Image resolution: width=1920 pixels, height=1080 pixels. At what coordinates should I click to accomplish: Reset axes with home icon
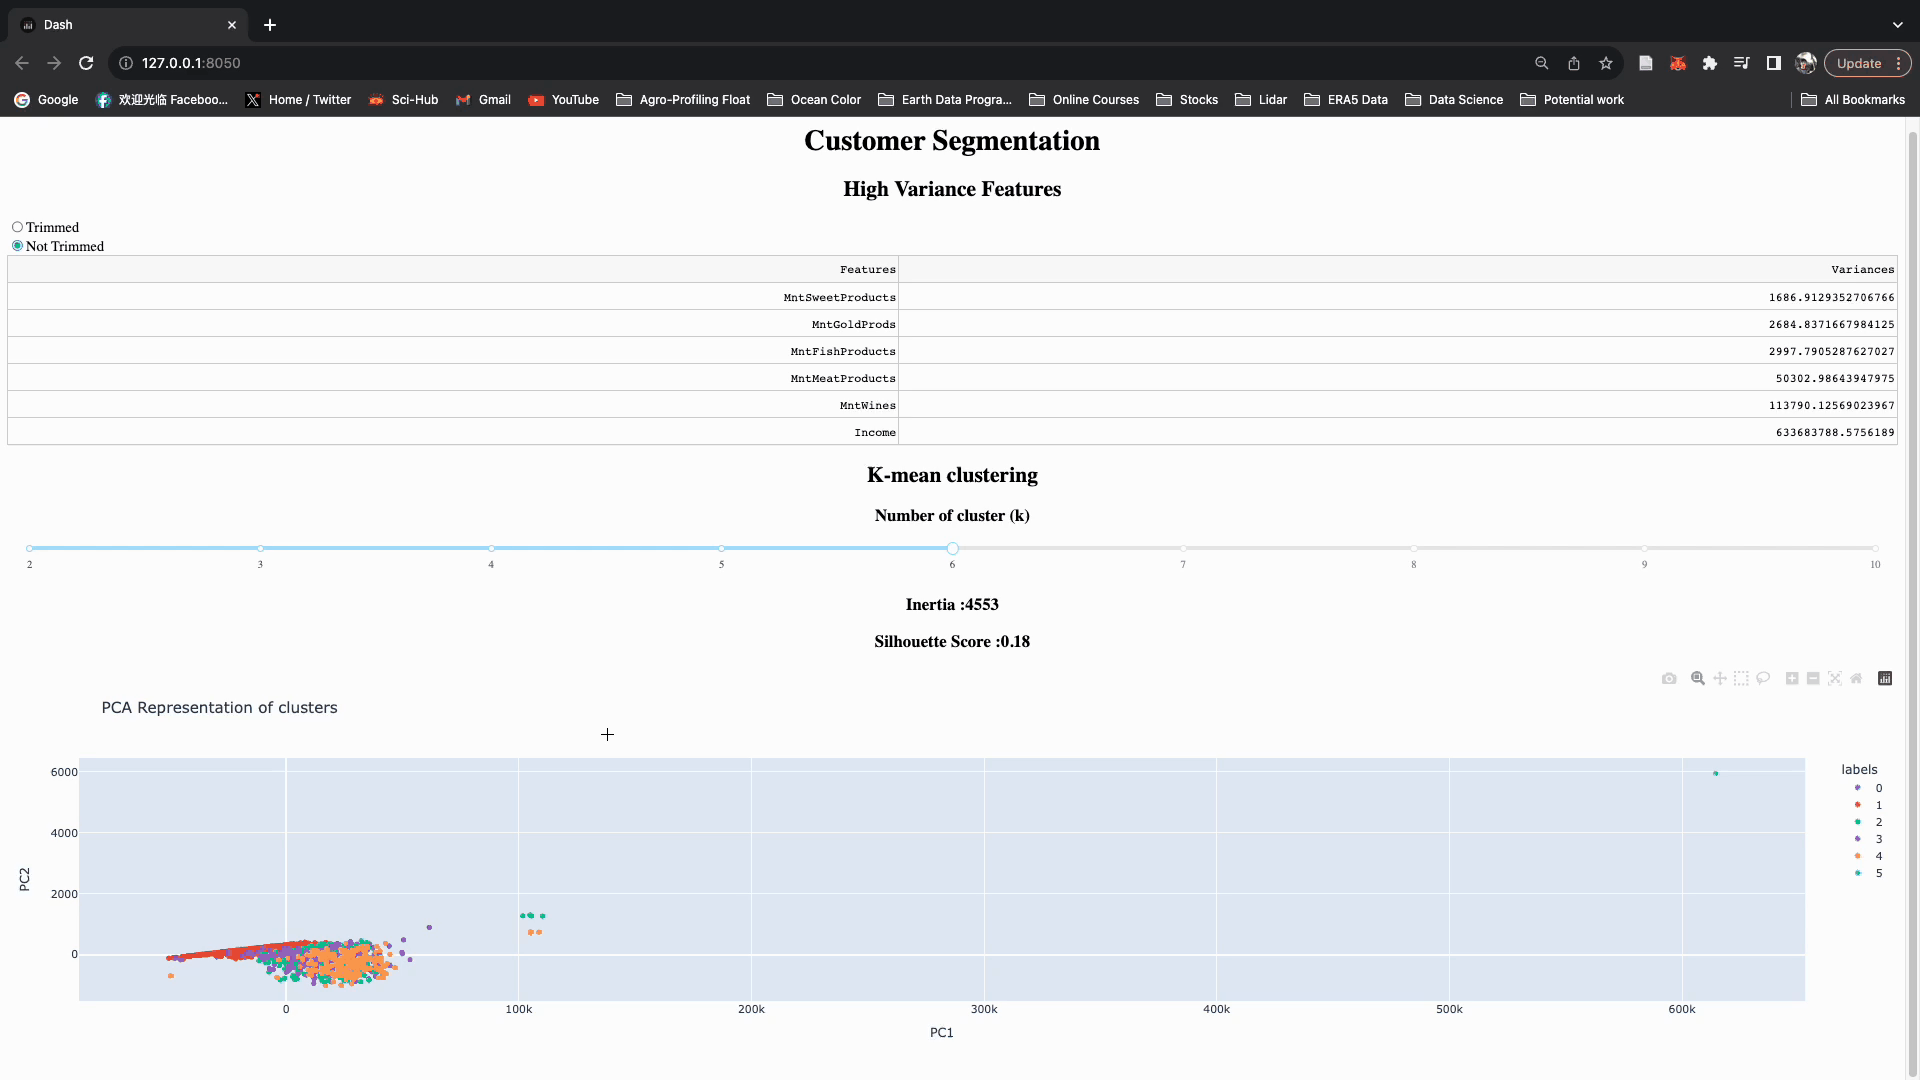click(1856, 679)
